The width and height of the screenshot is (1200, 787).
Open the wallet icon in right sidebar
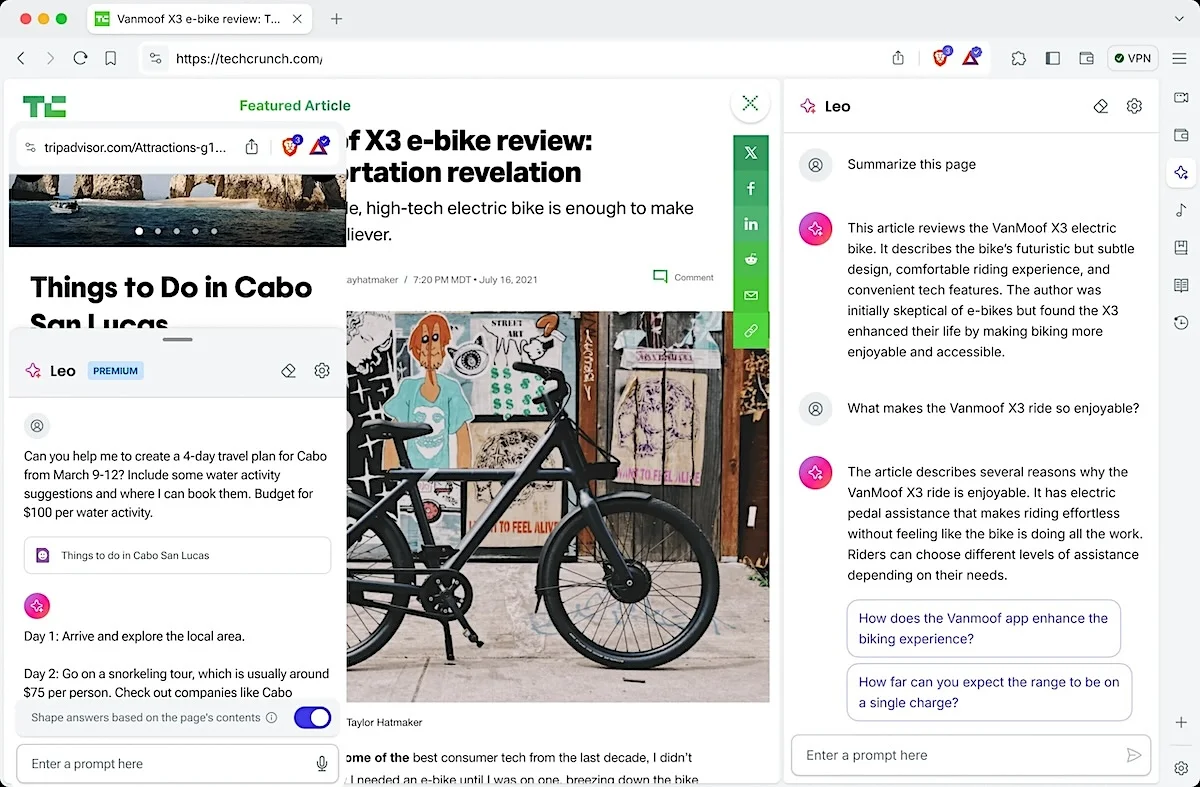[1181, 135]
